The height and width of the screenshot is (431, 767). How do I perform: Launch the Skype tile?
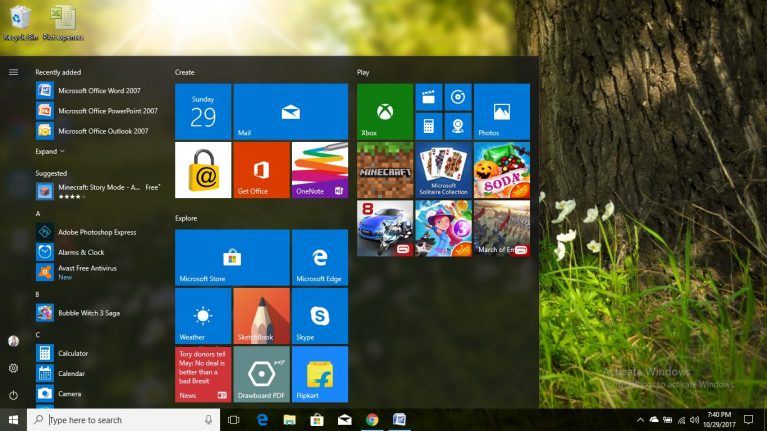320,316
